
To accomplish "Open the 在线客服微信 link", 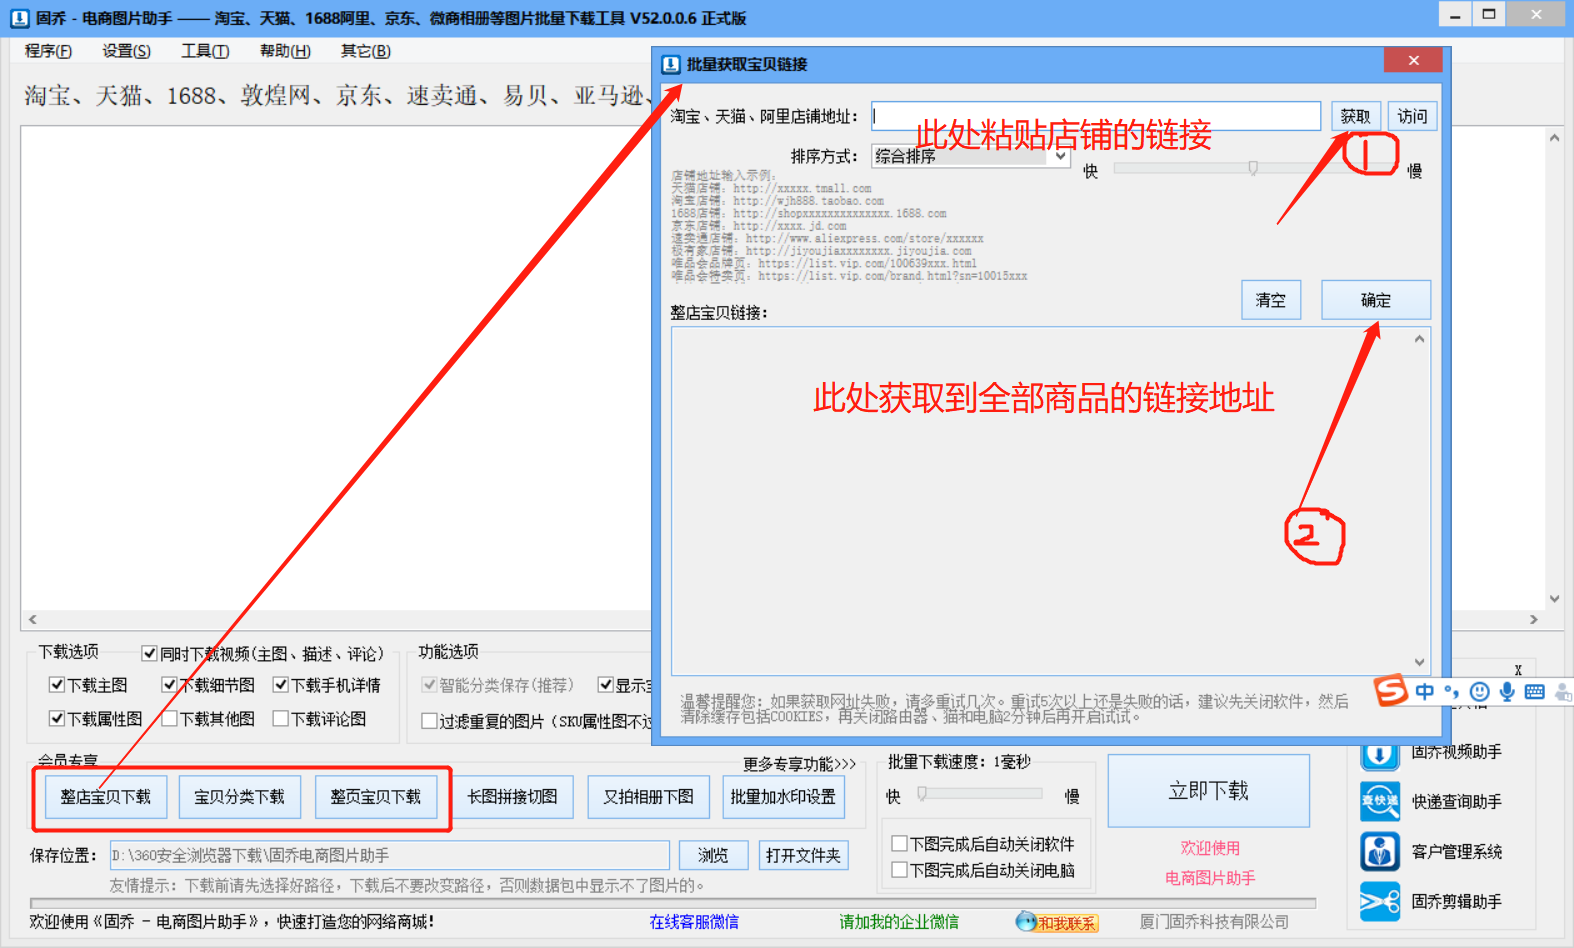I will [x=694, y=922].
